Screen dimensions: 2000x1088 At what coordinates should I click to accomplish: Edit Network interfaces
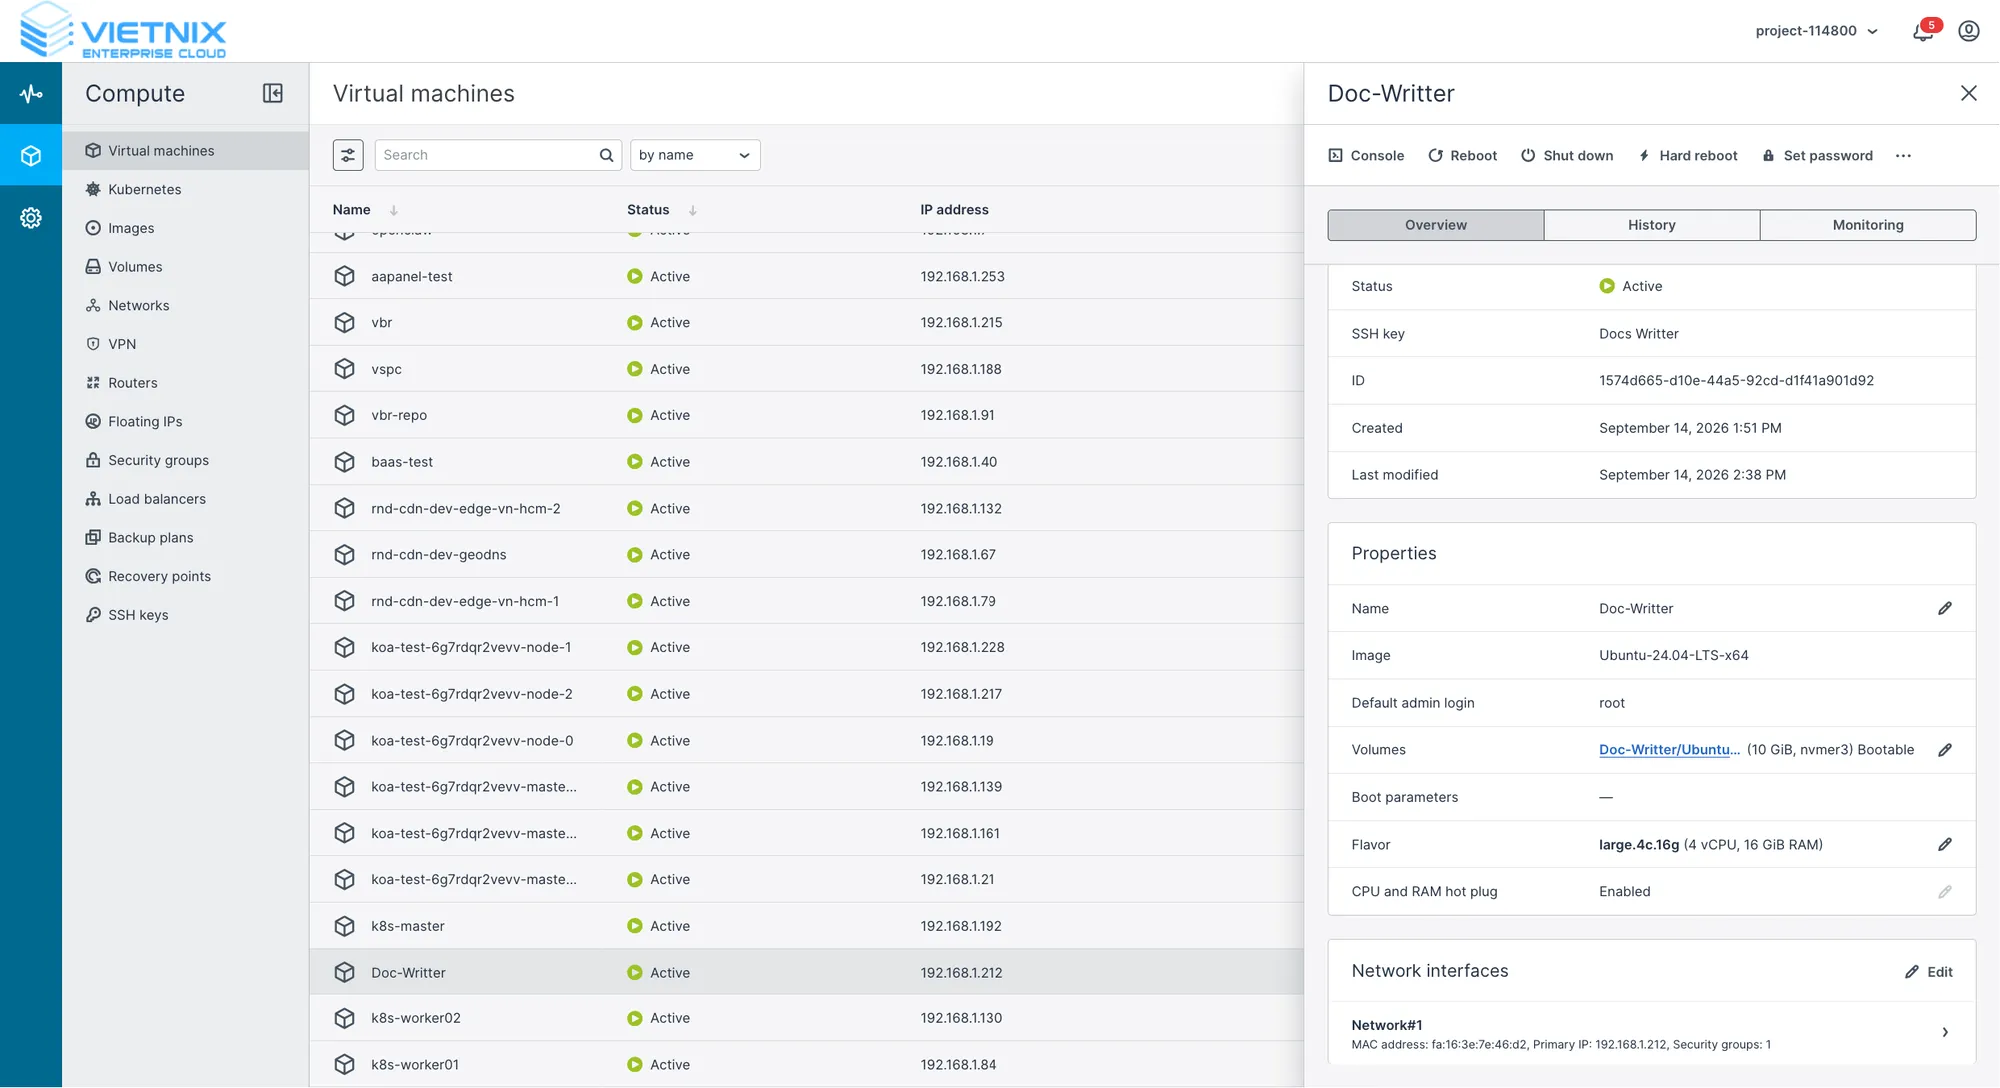coord(1929,972)
